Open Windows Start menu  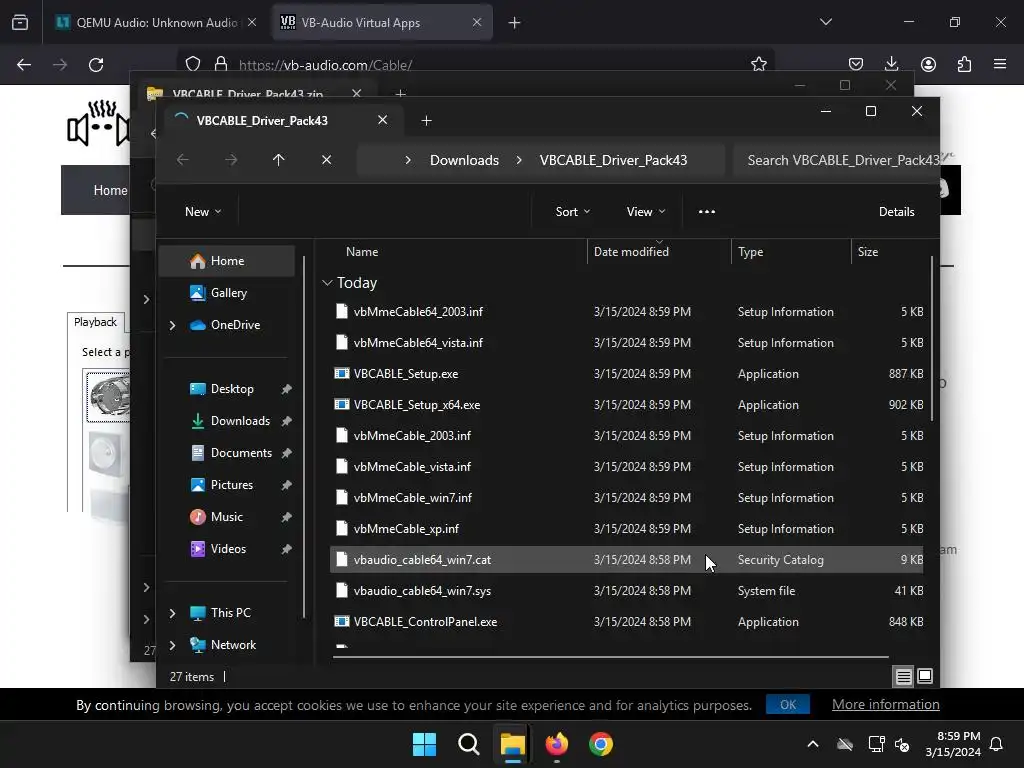click(x=424, y=744)
